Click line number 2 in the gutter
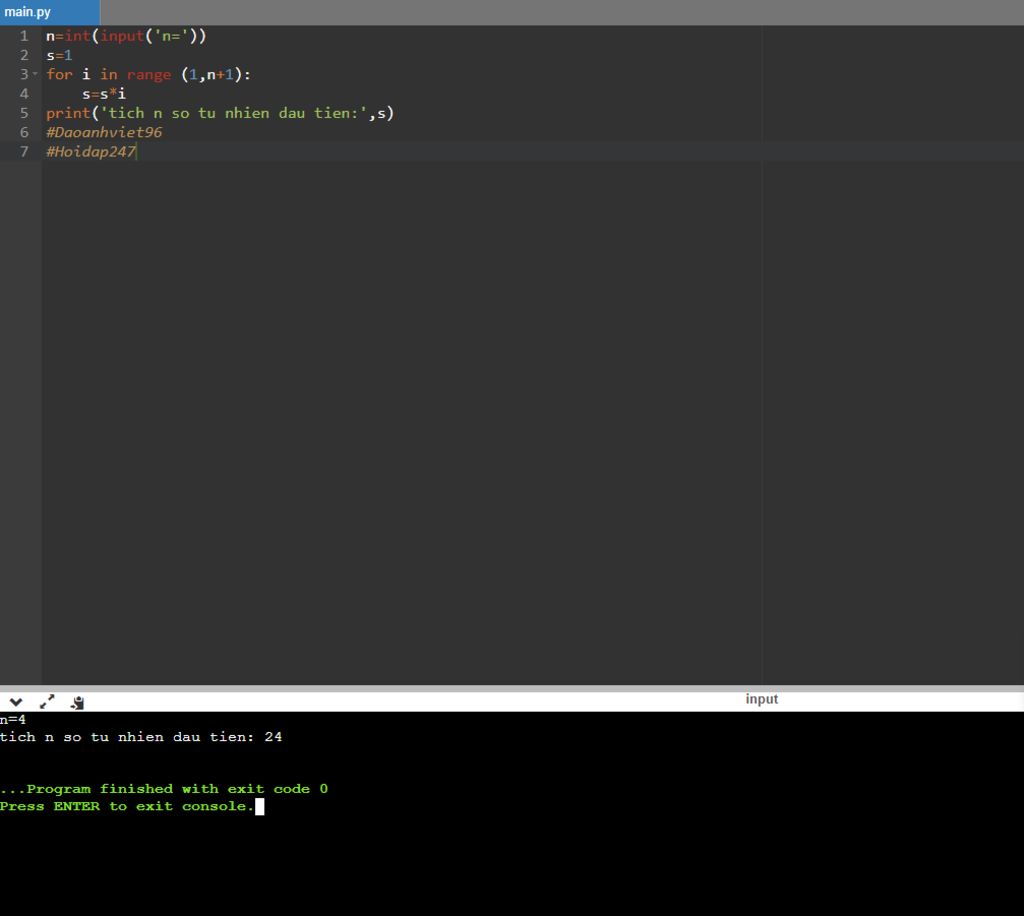Image resolution: width=1024 pixels, height=916 pixels. (x=24, y=55)
